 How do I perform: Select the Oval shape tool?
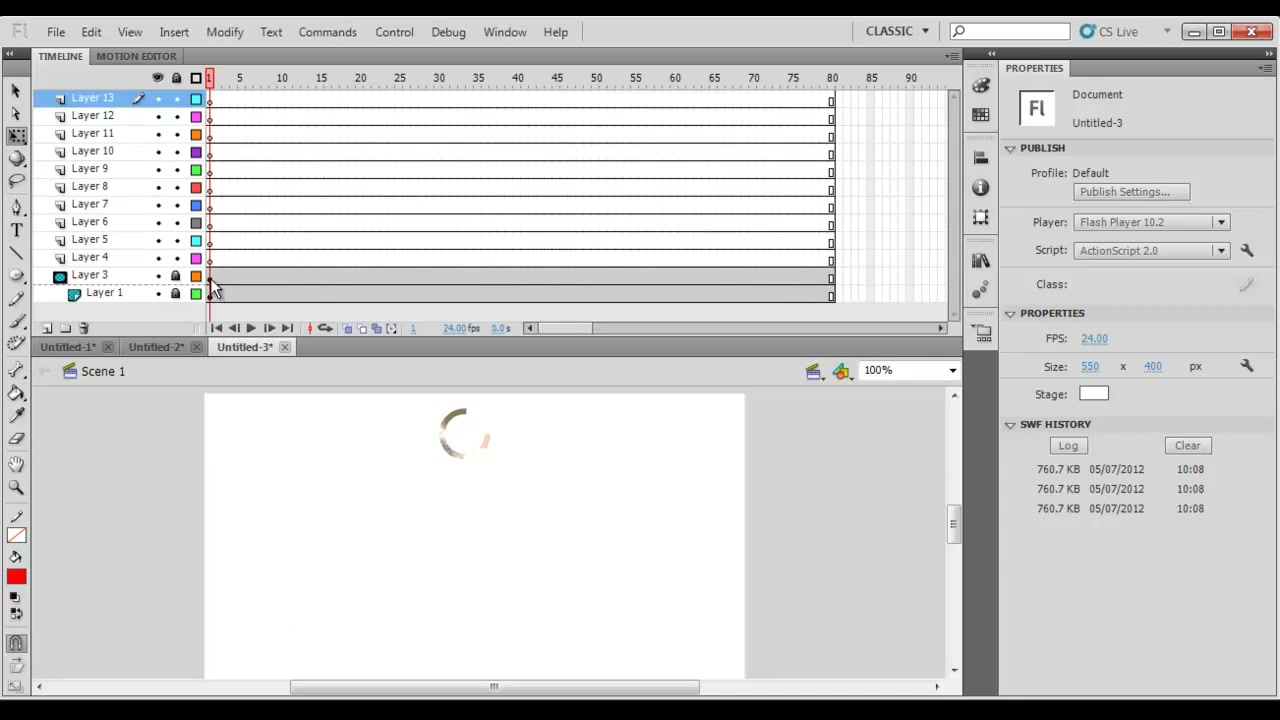pyautogui.click(x=16, y=275)
